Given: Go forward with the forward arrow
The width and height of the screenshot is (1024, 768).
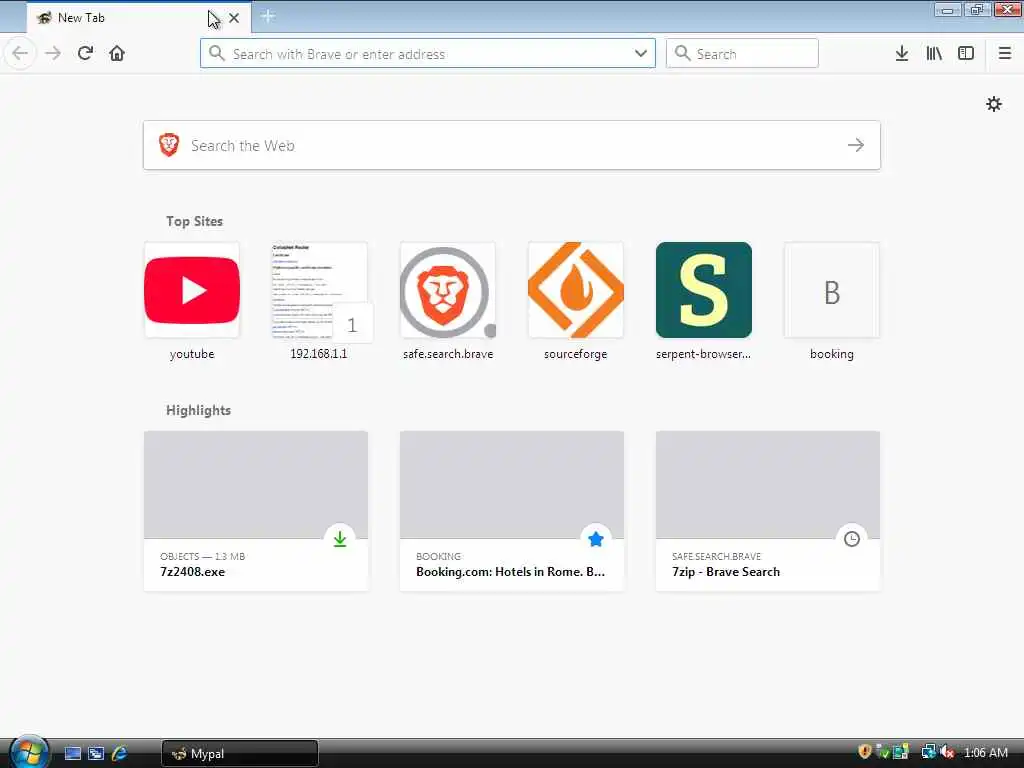Looking at the screenshot, I should [x=53, y=53].
